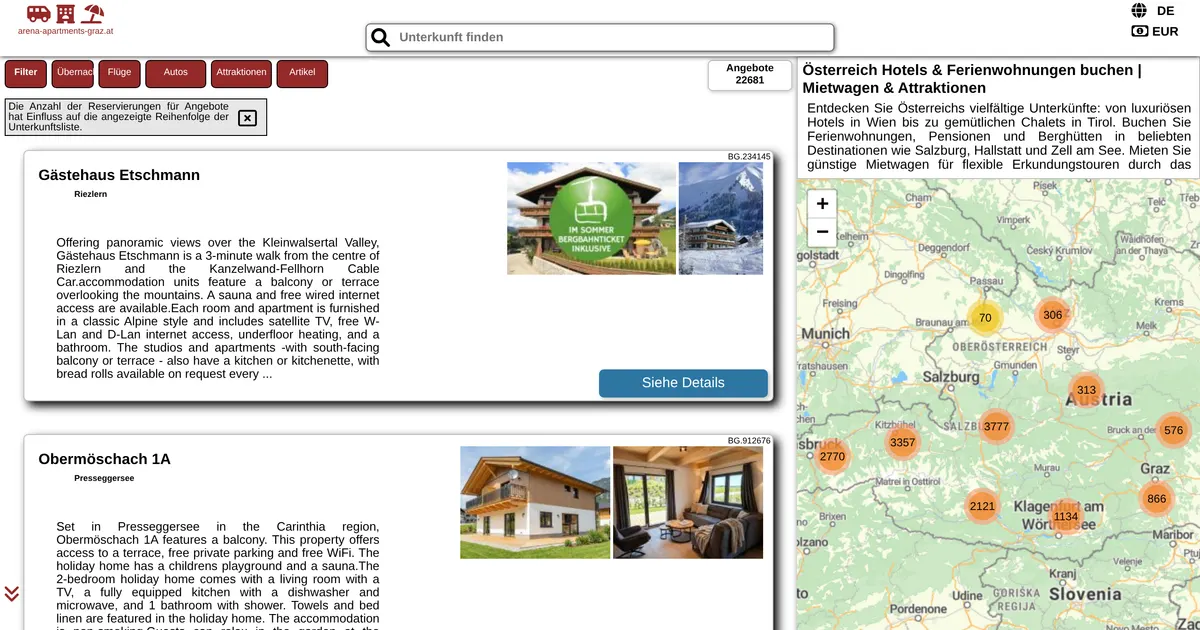
Task: Dismiss the reservation info notice
Action: [x=247, y=118]
